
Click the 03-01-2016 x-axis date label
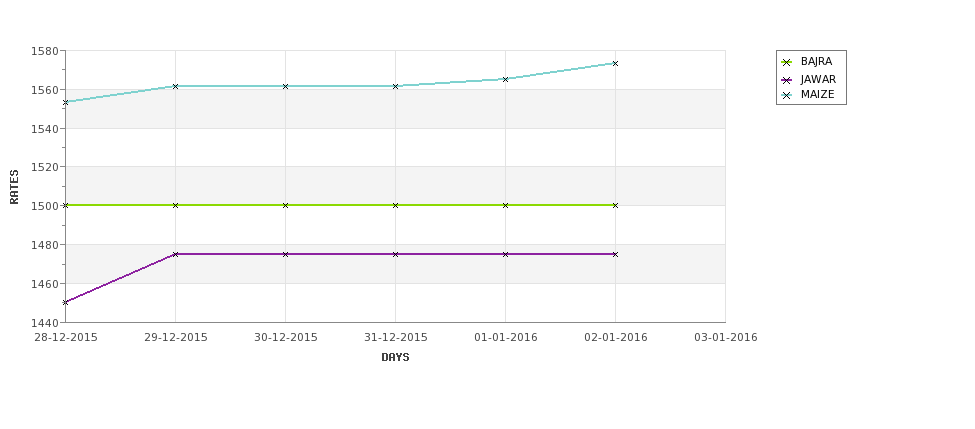coord(726,338)
